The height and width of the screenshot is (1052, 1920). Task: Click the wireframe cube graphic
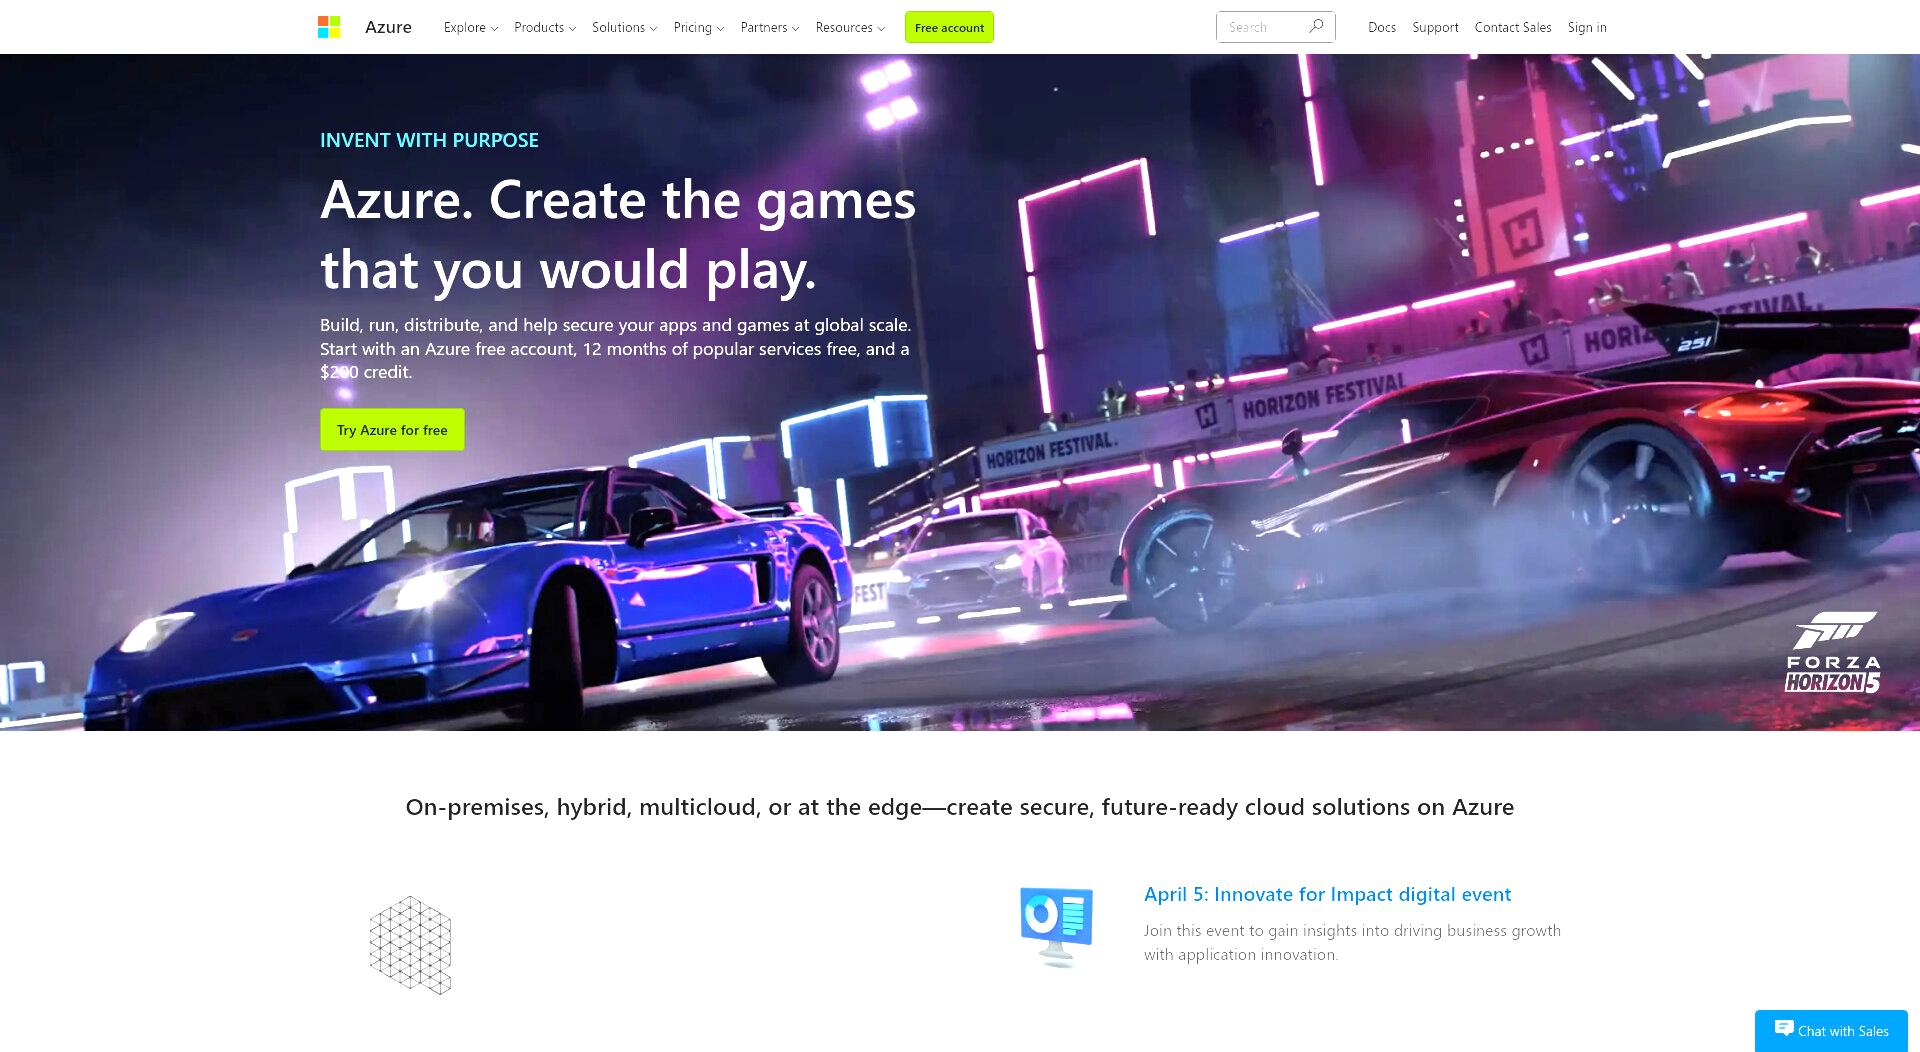[410, 945]
